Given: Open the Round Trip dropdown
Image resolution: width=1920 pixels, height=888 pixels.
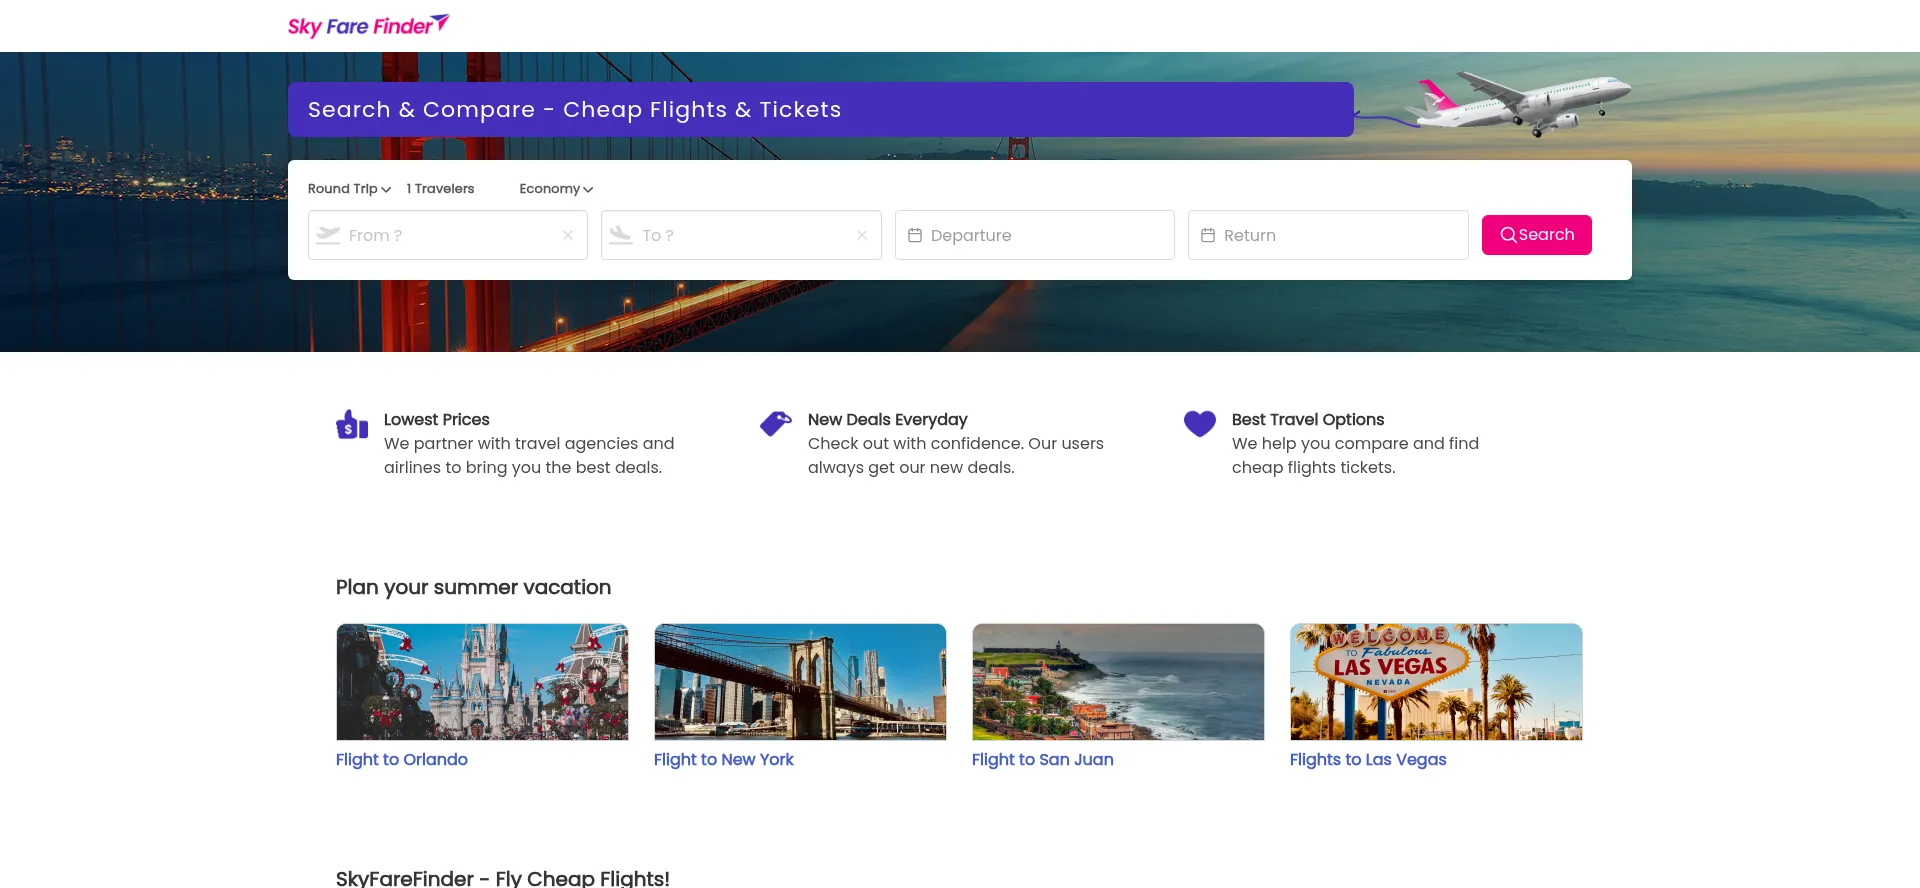Looking at the screenshot, I should [349, 189].
